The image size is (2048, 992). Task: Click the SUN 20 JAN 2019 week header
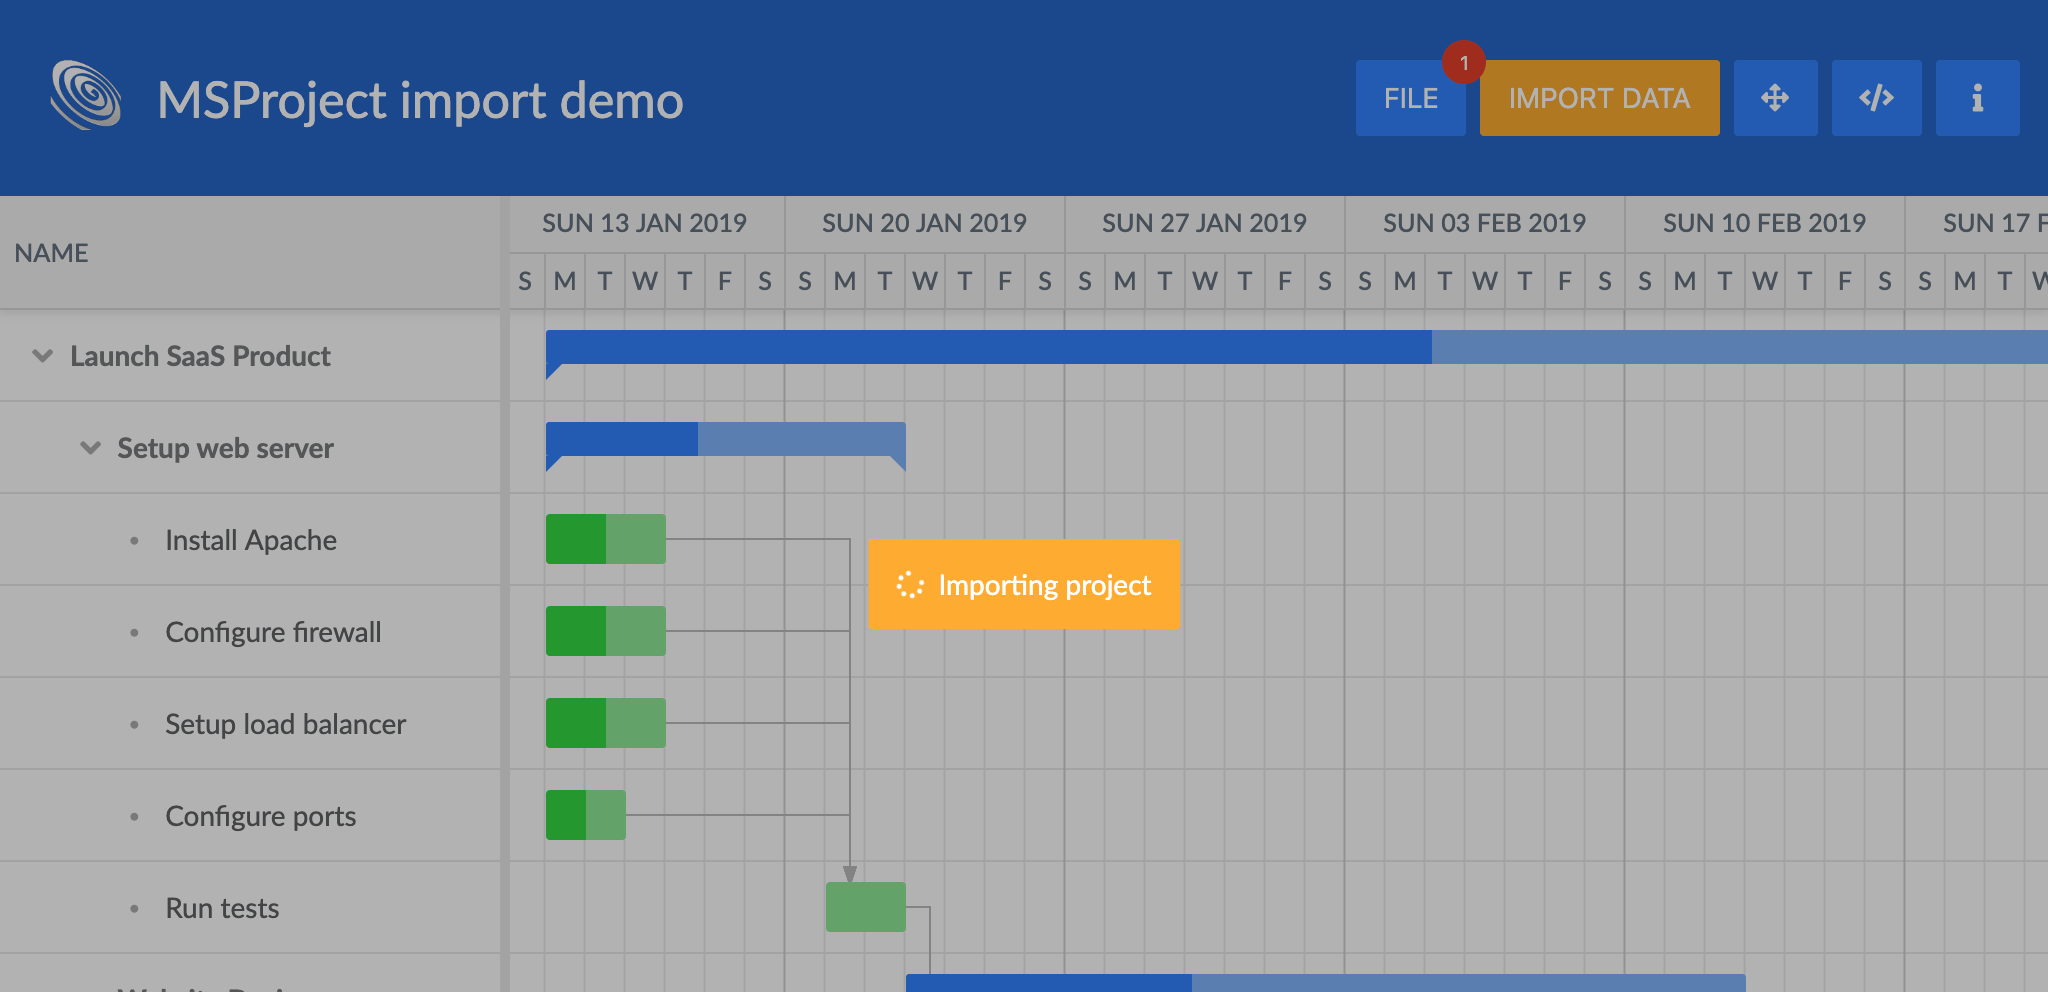point(925,223)
